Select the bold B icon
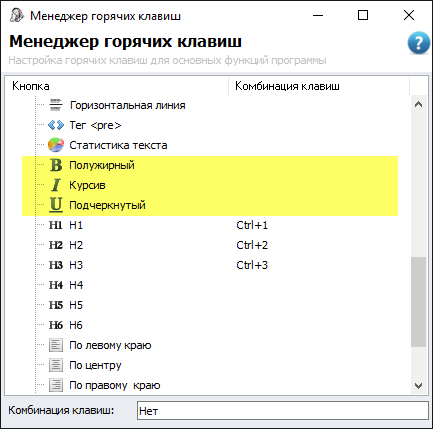This screenshot has height=429, width=433. [56, 165]
